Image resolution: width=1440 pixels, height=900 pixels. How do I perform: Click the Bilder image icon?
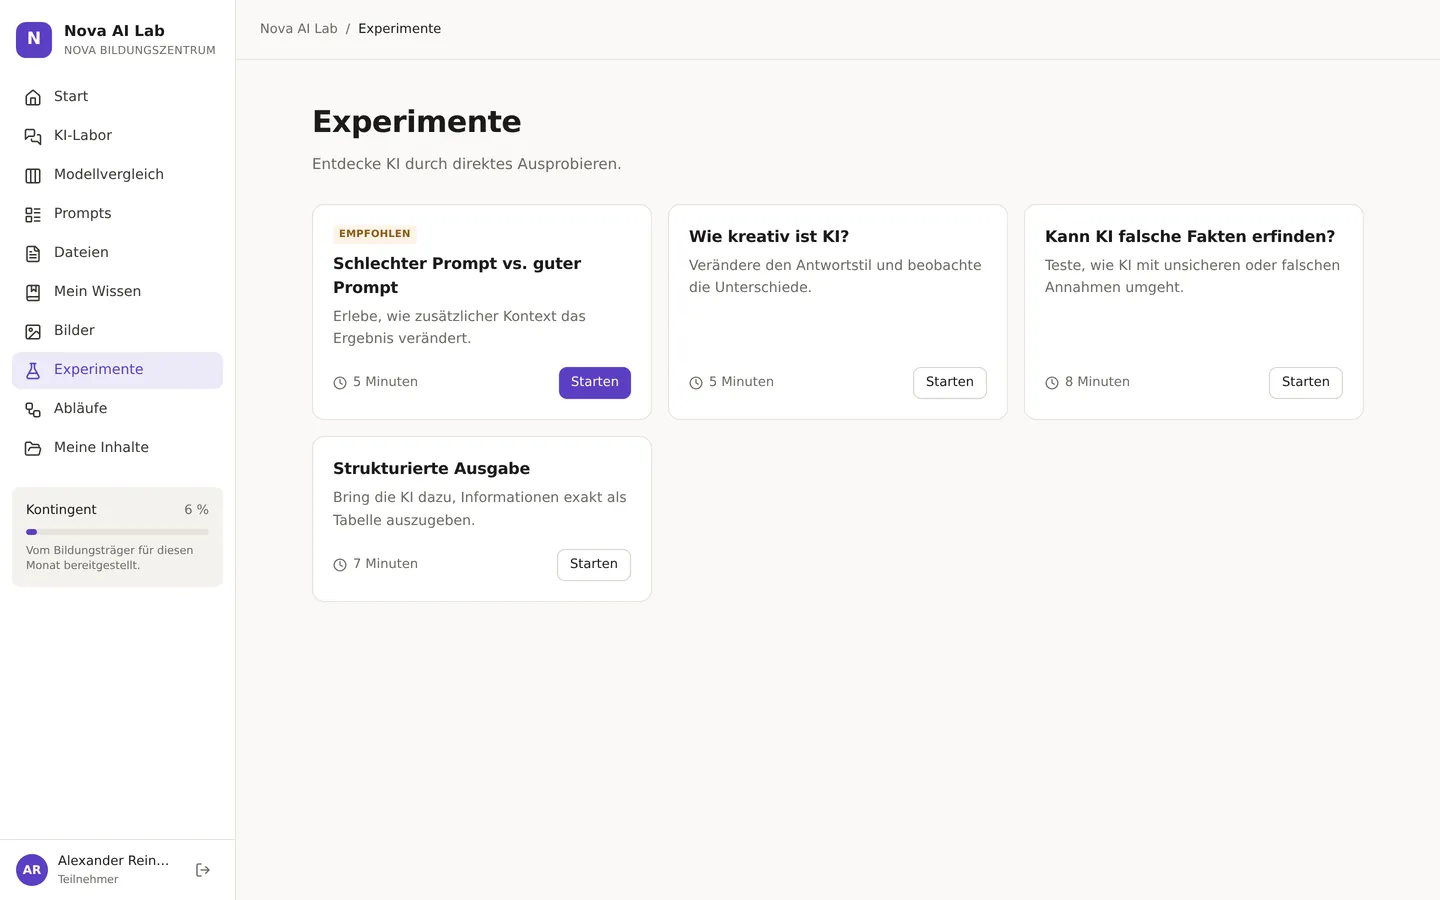(33, 331)
